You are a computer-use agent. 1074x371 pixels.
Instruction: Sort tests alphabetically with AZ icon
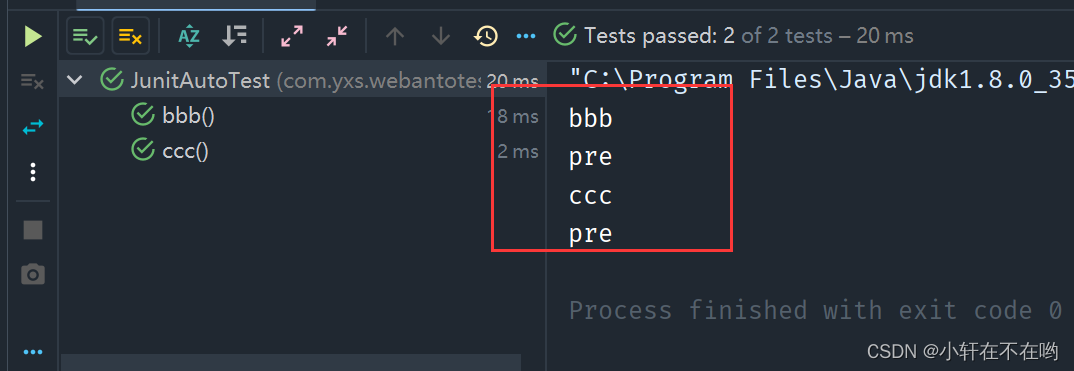pos(188,36)
